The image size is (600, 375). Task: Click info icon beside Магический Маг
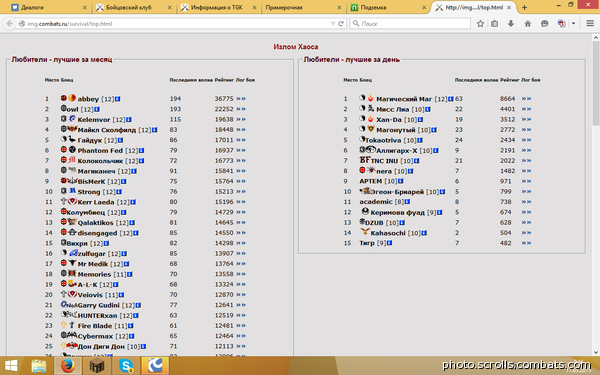[451, 99]
